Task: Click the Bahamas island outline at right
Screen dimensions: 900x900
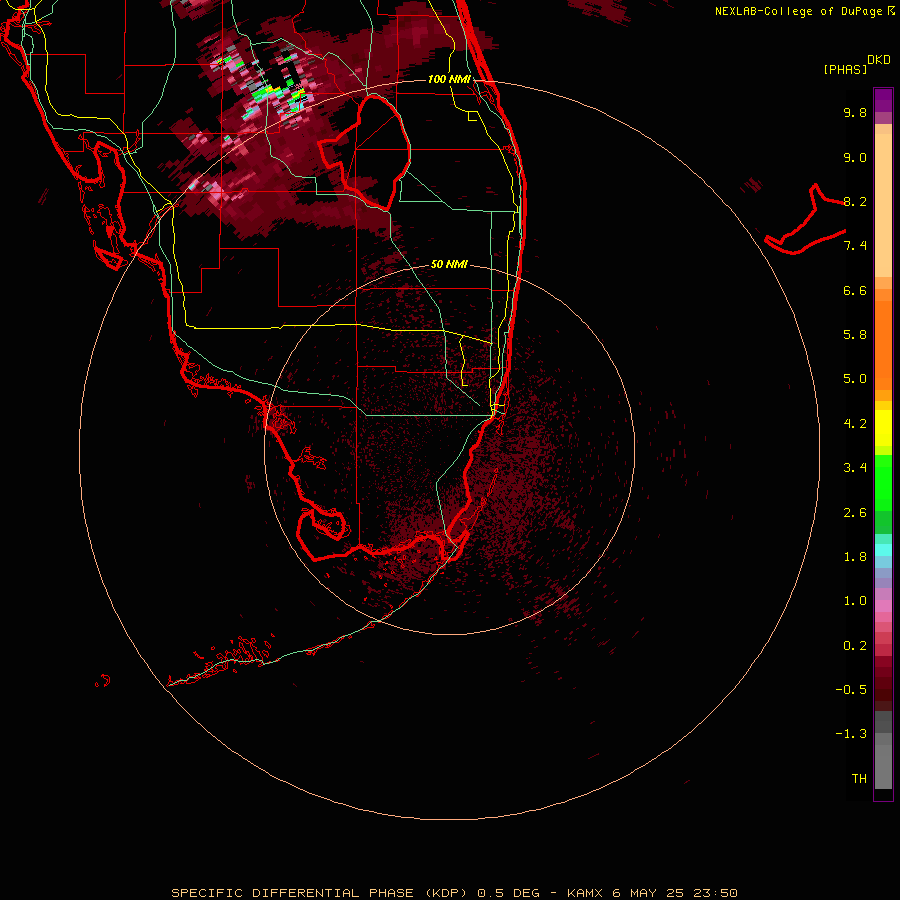Action: (806, 221)
